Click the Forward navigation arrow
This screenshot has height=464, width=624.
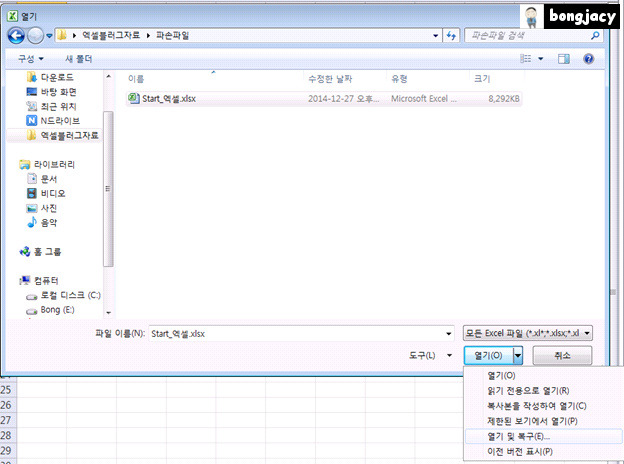(35, 36)
